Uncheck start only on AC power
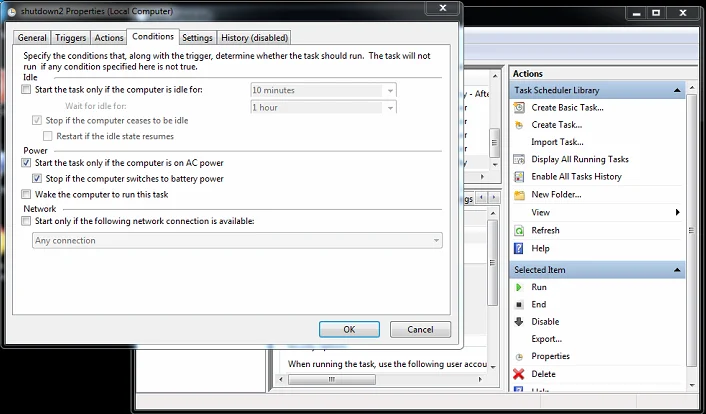 pos(27,162)
